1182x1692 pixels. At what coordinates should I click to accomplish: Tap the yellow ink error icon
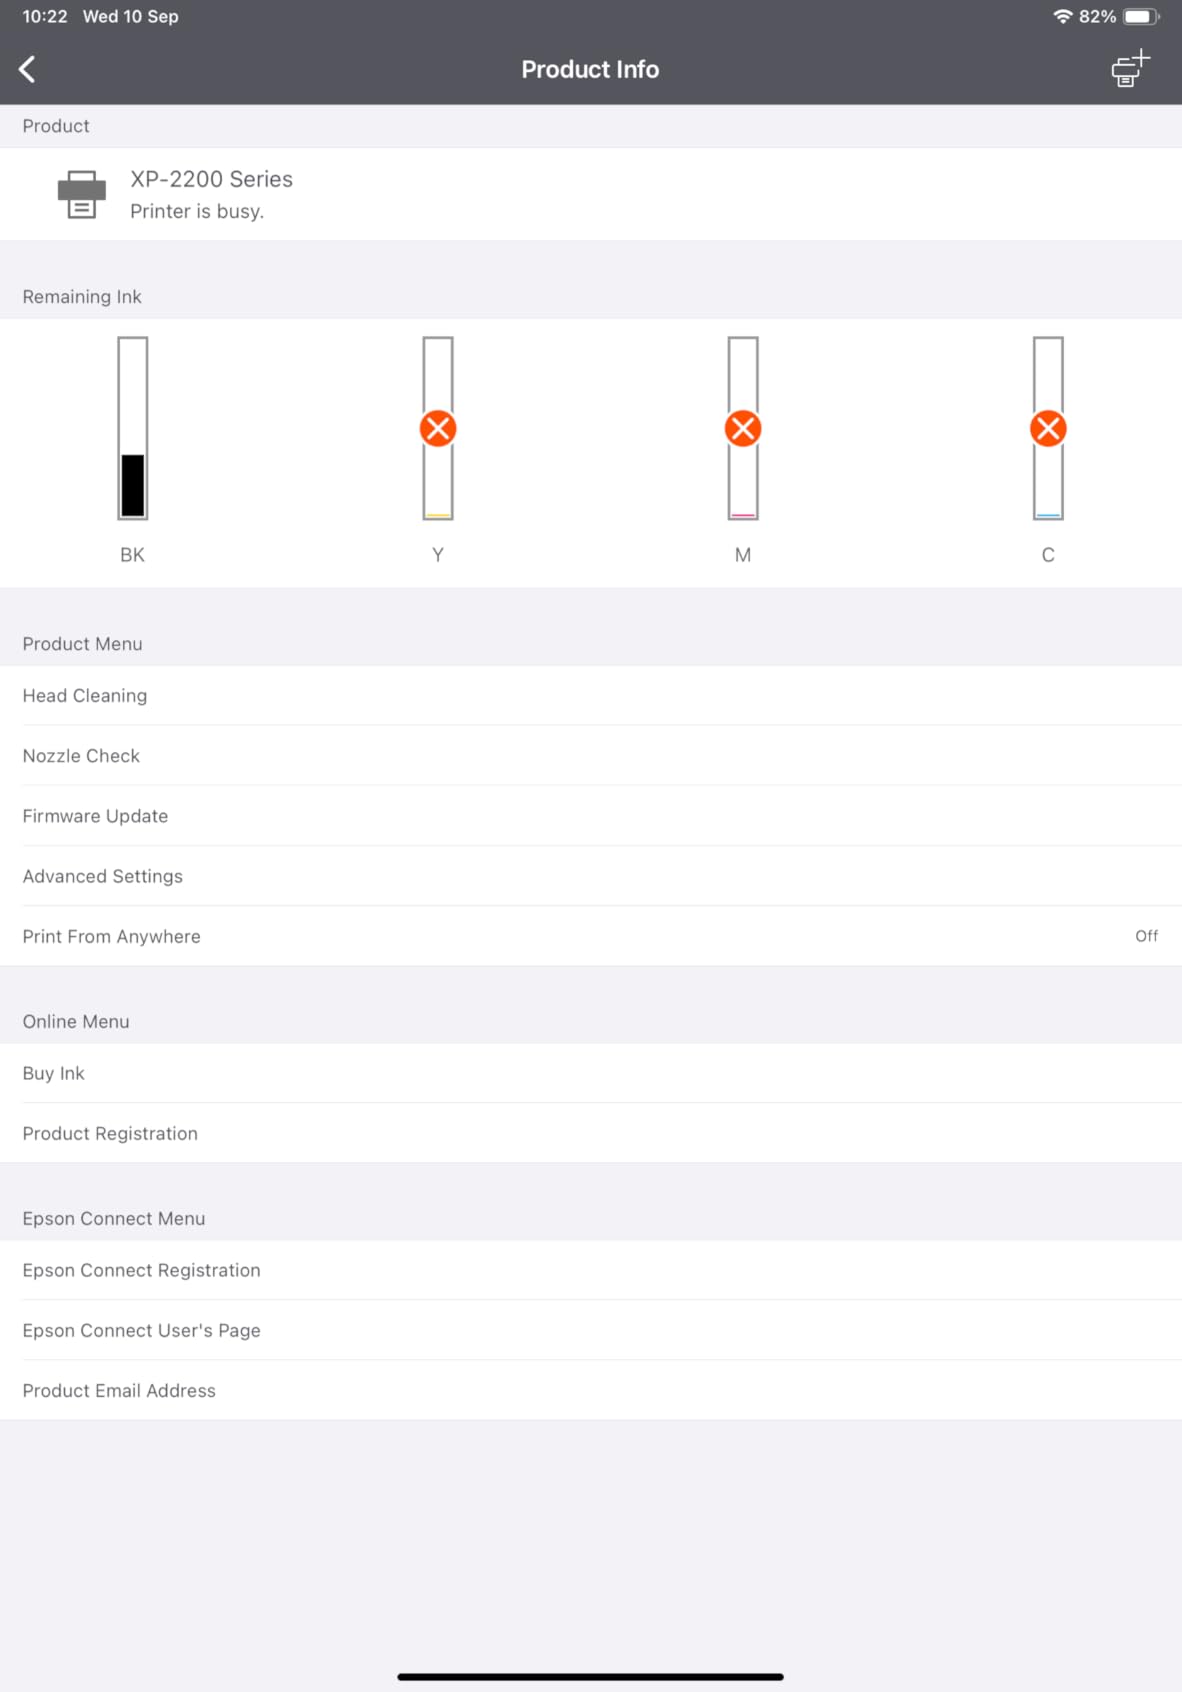point(438,429)
